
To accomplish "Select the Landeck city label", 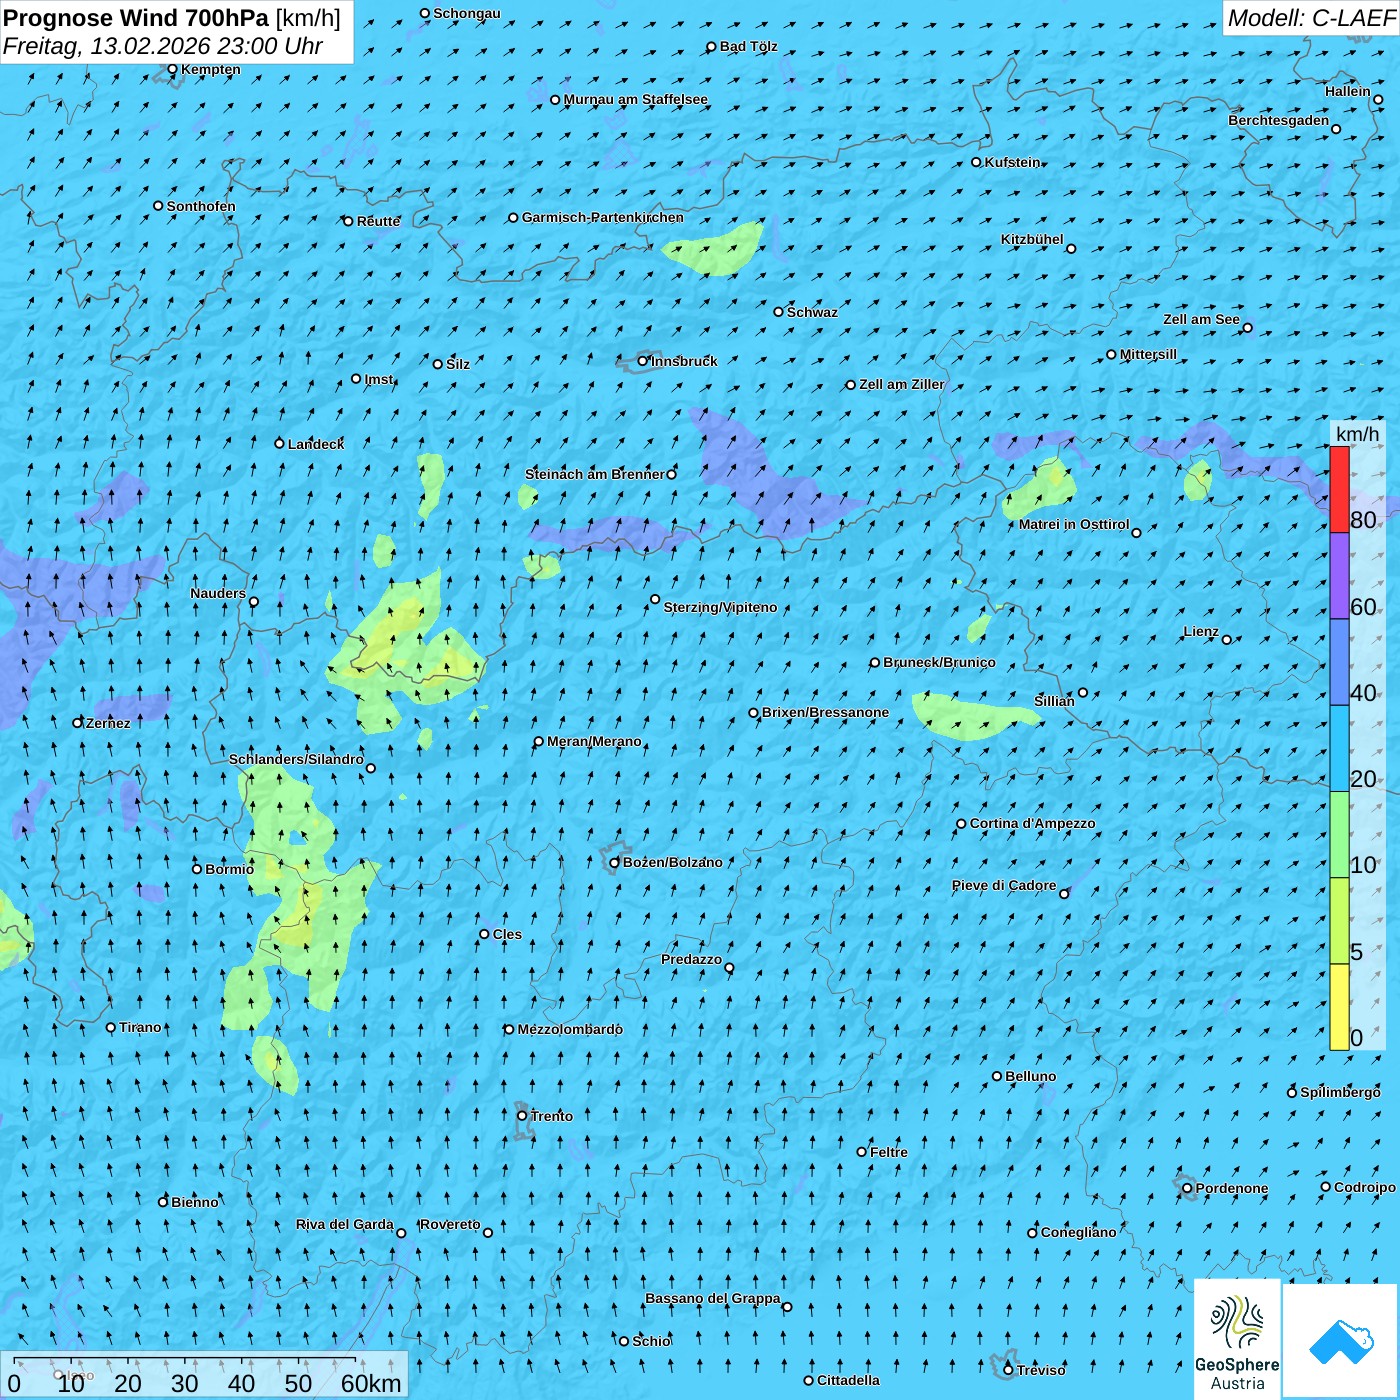I will 316,444.
